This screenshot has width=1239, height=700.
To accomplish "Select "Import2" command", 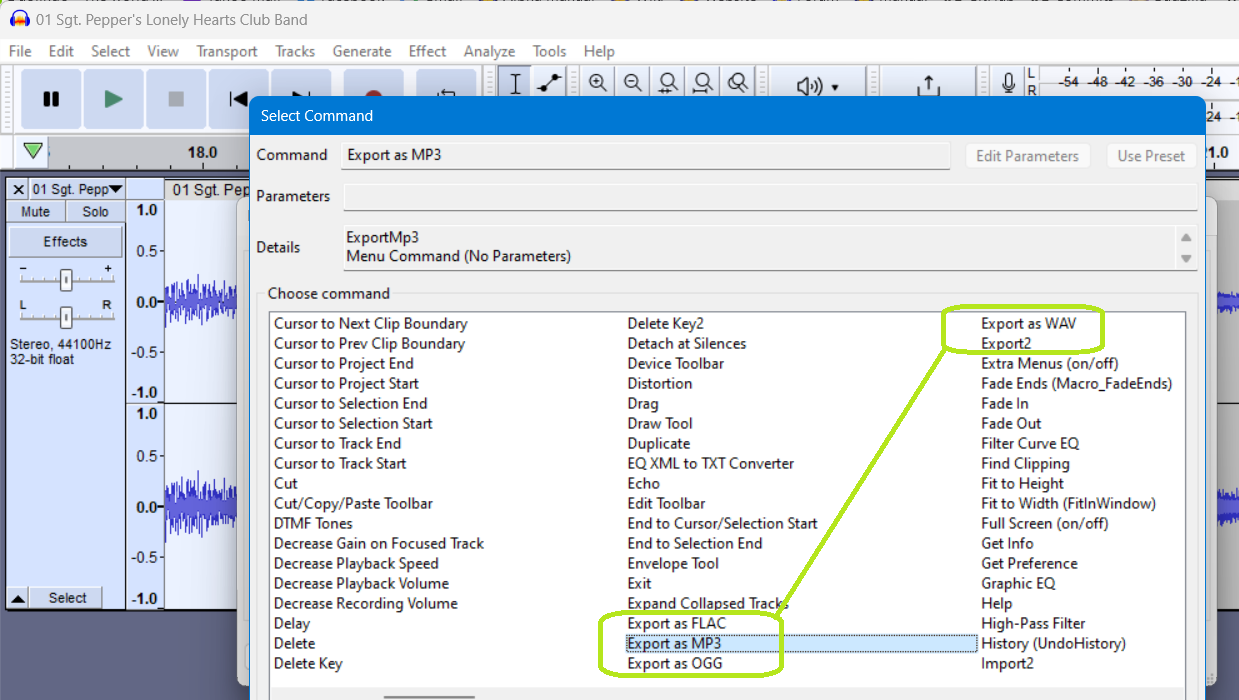I will (x=1007, y=663).
